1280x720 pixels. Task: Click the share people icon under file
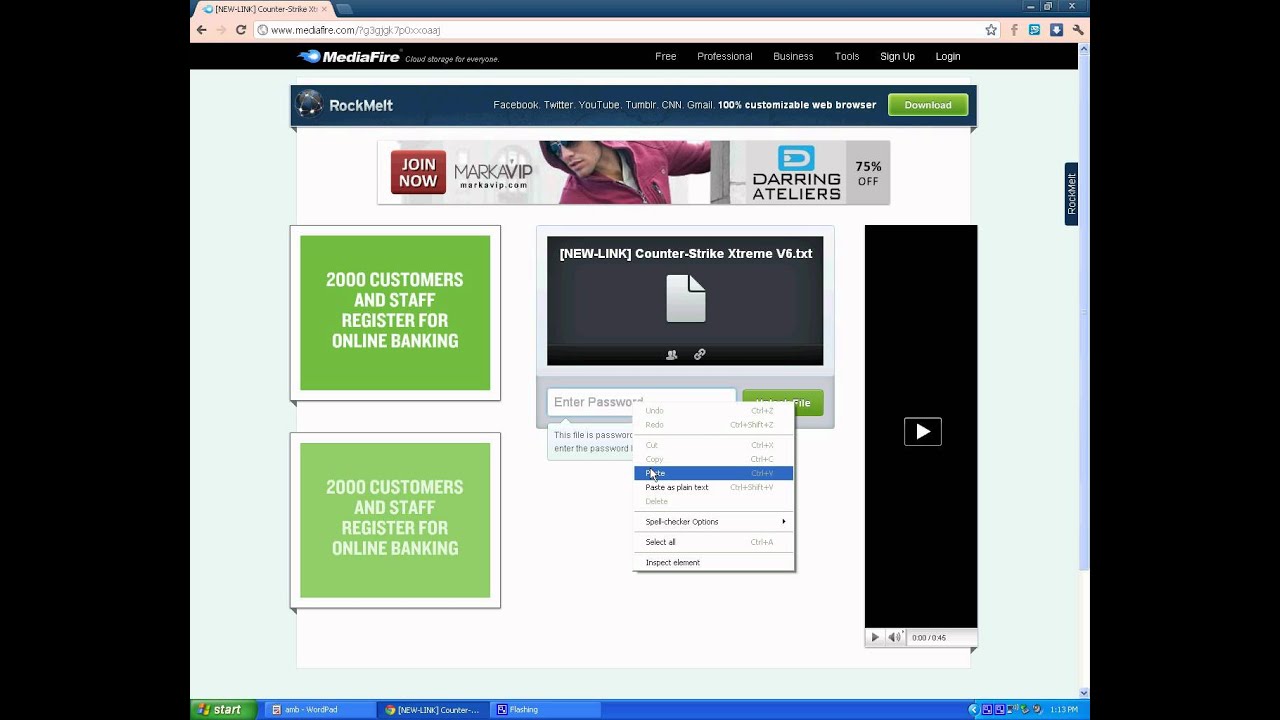[672, 354]
